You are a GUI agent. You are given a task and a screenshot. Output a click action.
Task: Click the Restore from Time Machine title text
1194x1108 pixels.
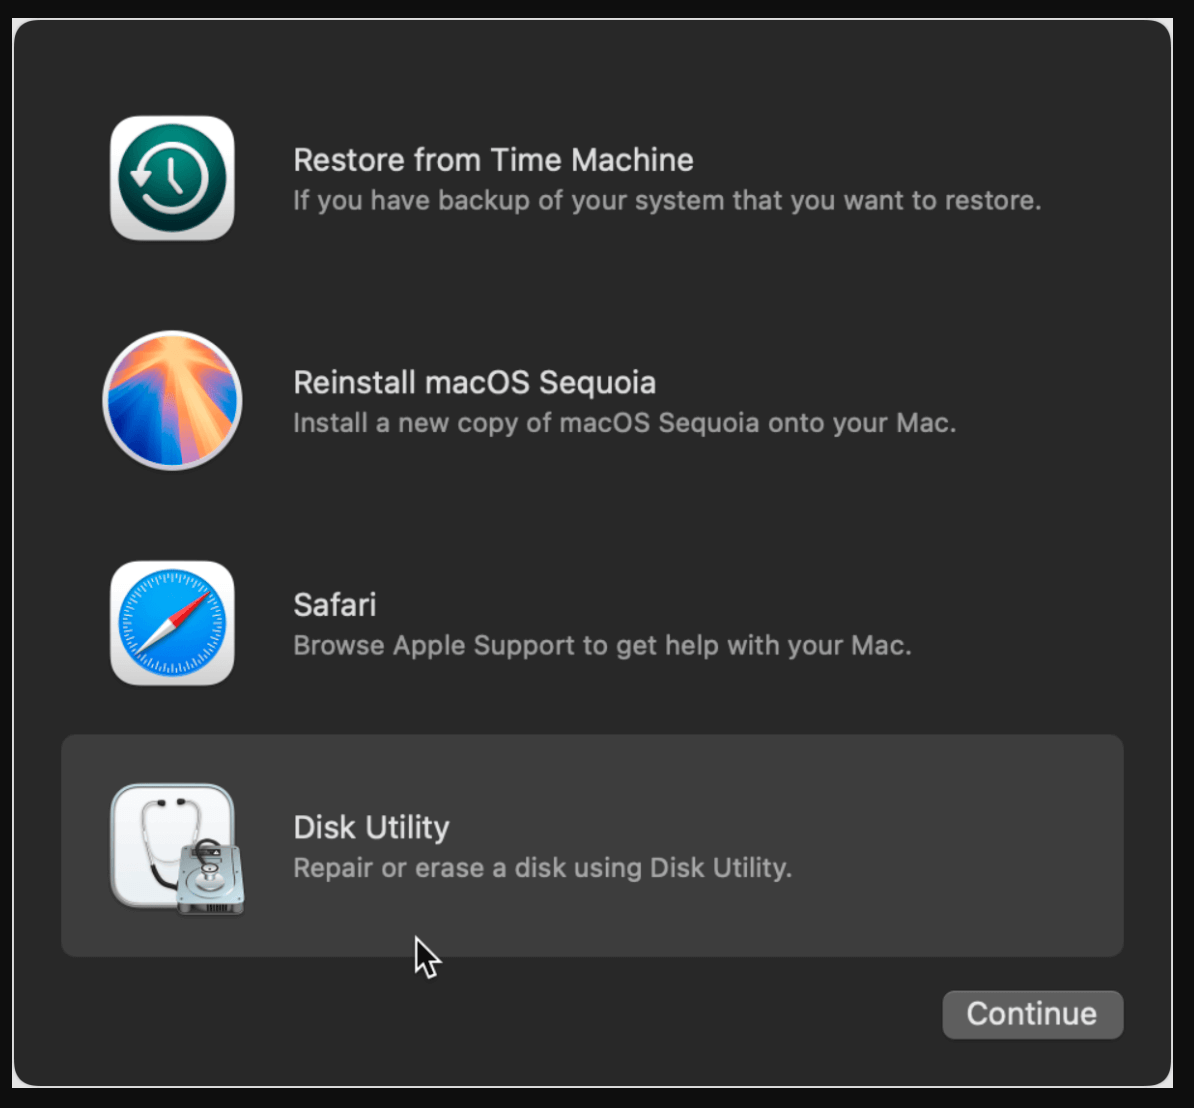493,160
